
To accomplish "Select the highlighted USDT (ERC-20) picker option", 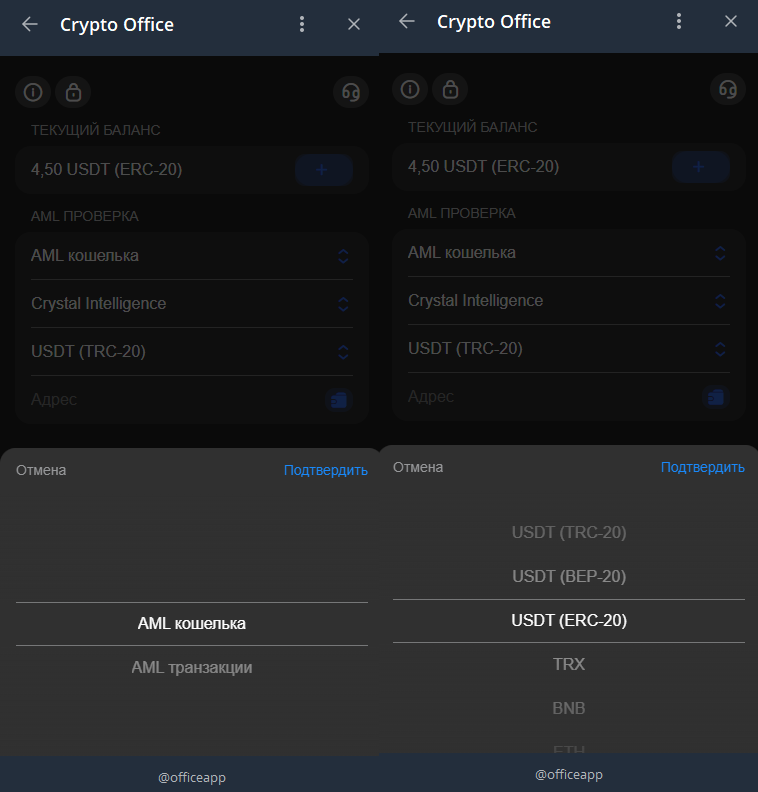I will [x=569, y=621].
